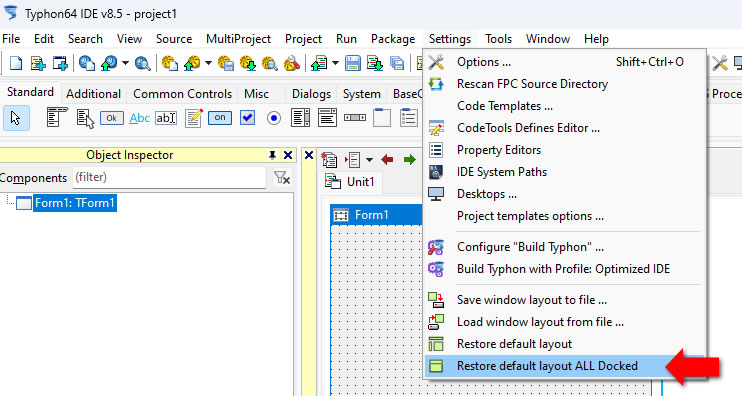Select the arrow pointer tool in component palette

(x=16, y=118)
